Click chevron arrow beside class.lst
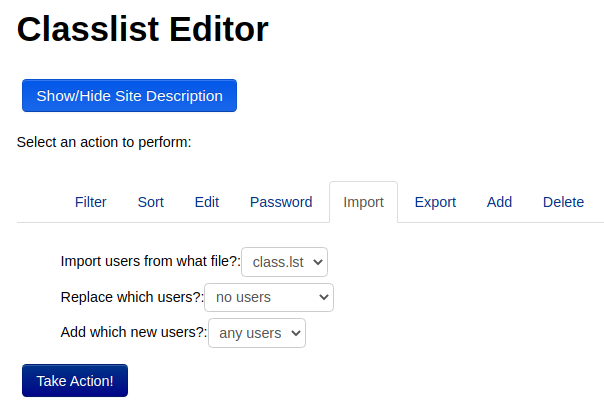 pos(318,262)
